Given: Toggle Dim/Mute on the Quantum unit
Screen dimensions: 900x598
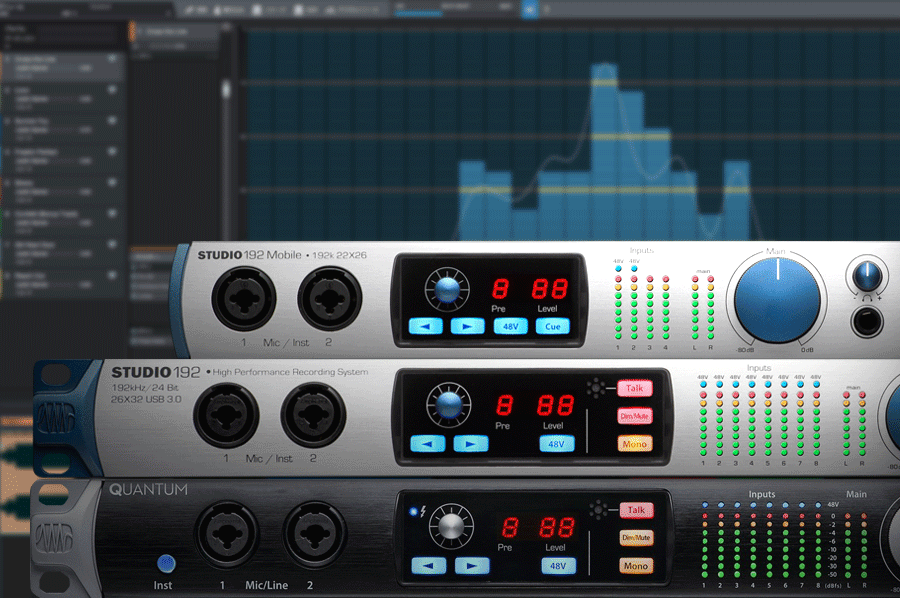Looking at the screenshot, I should [636, 538].
